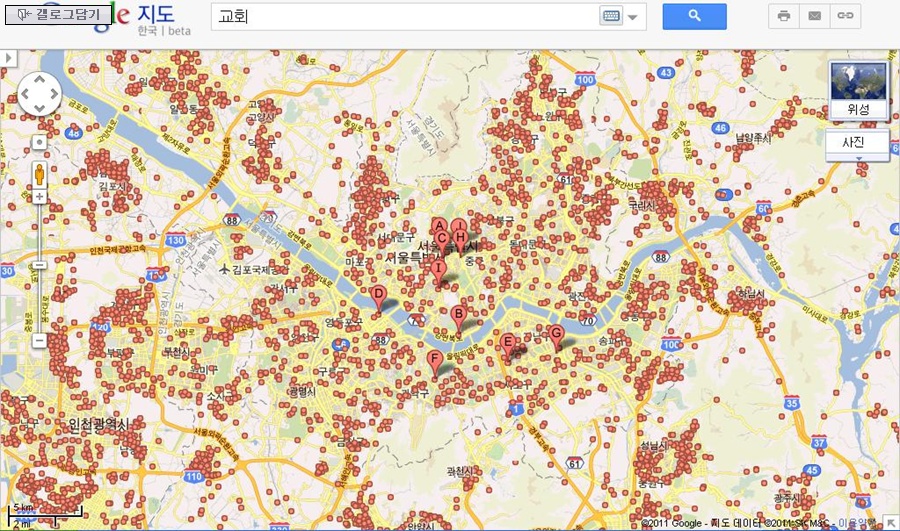Click the 남양주시 map label
This screenshot has width=900, height=531.
pyautogui.click(x=754, y=139)
